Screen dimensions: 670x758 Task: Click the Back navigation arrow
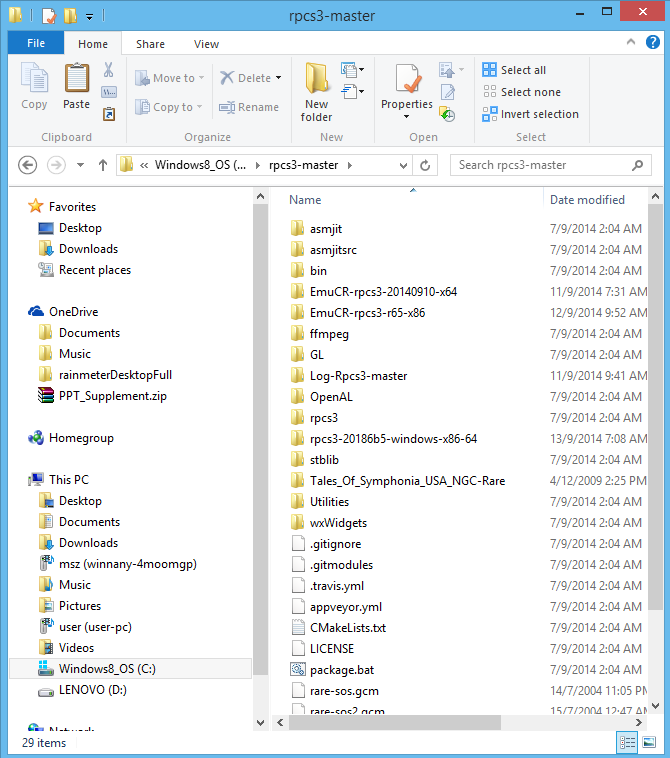pyautogui.click(x=28, y=165)
